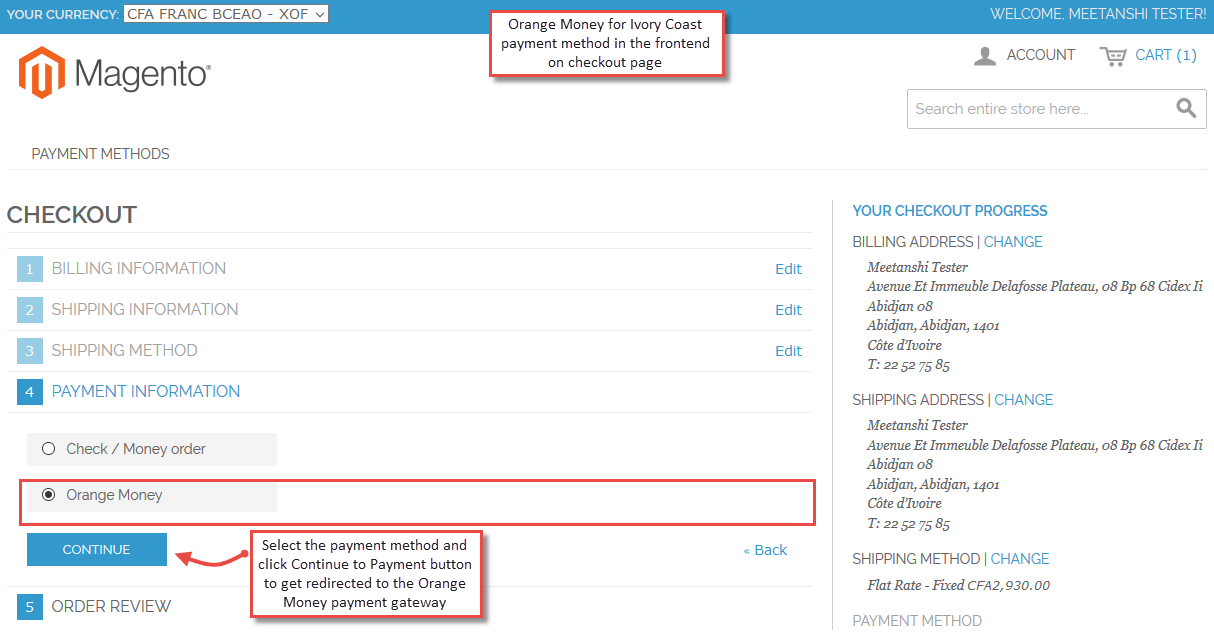
Task: Select Check / Money order radio button
Action: pos(48,449)
